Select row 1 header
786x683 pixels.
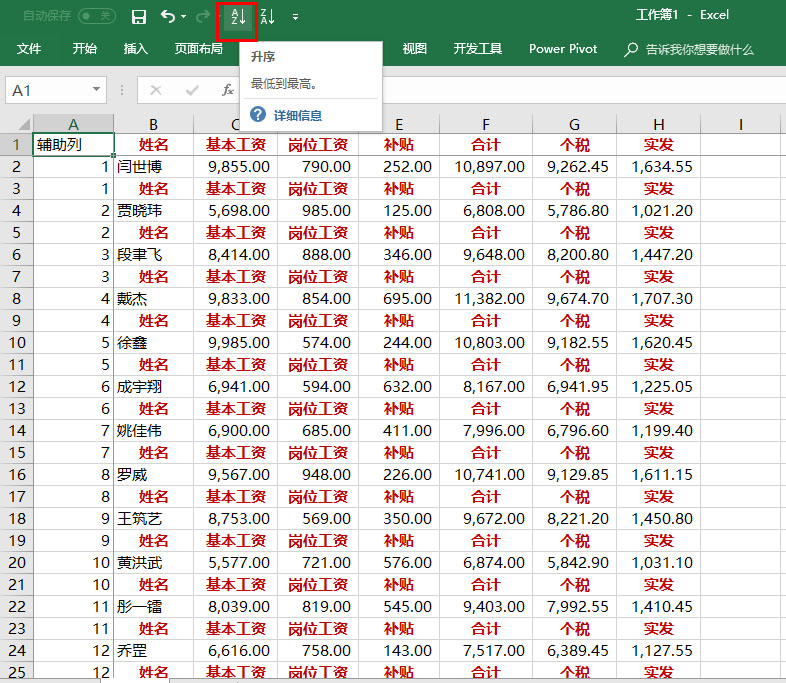(17, 145)
